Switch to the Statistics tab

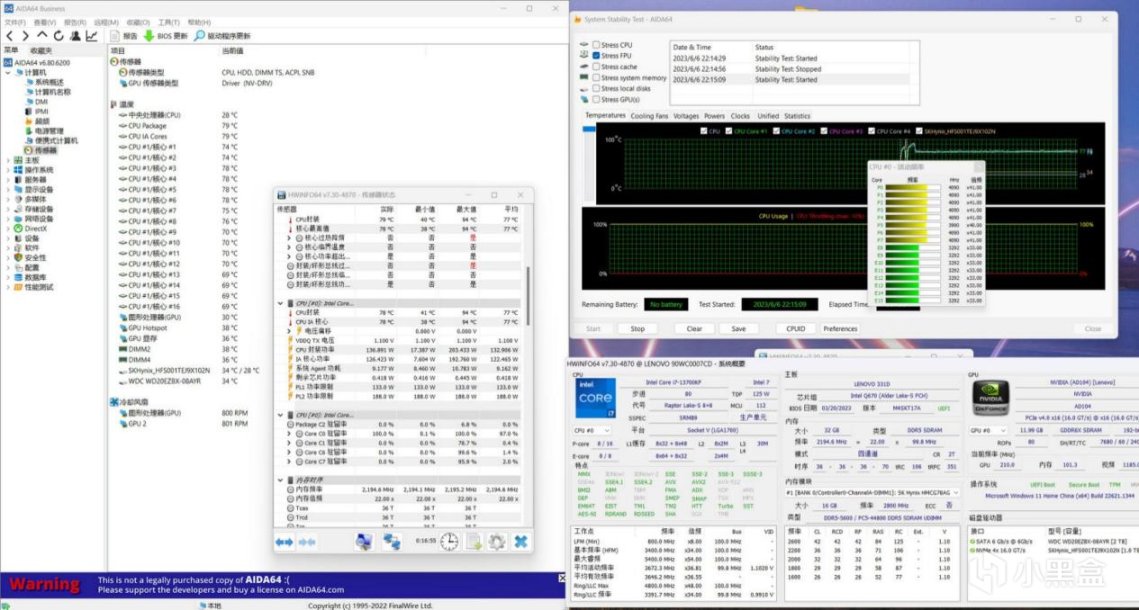point(797,116)
